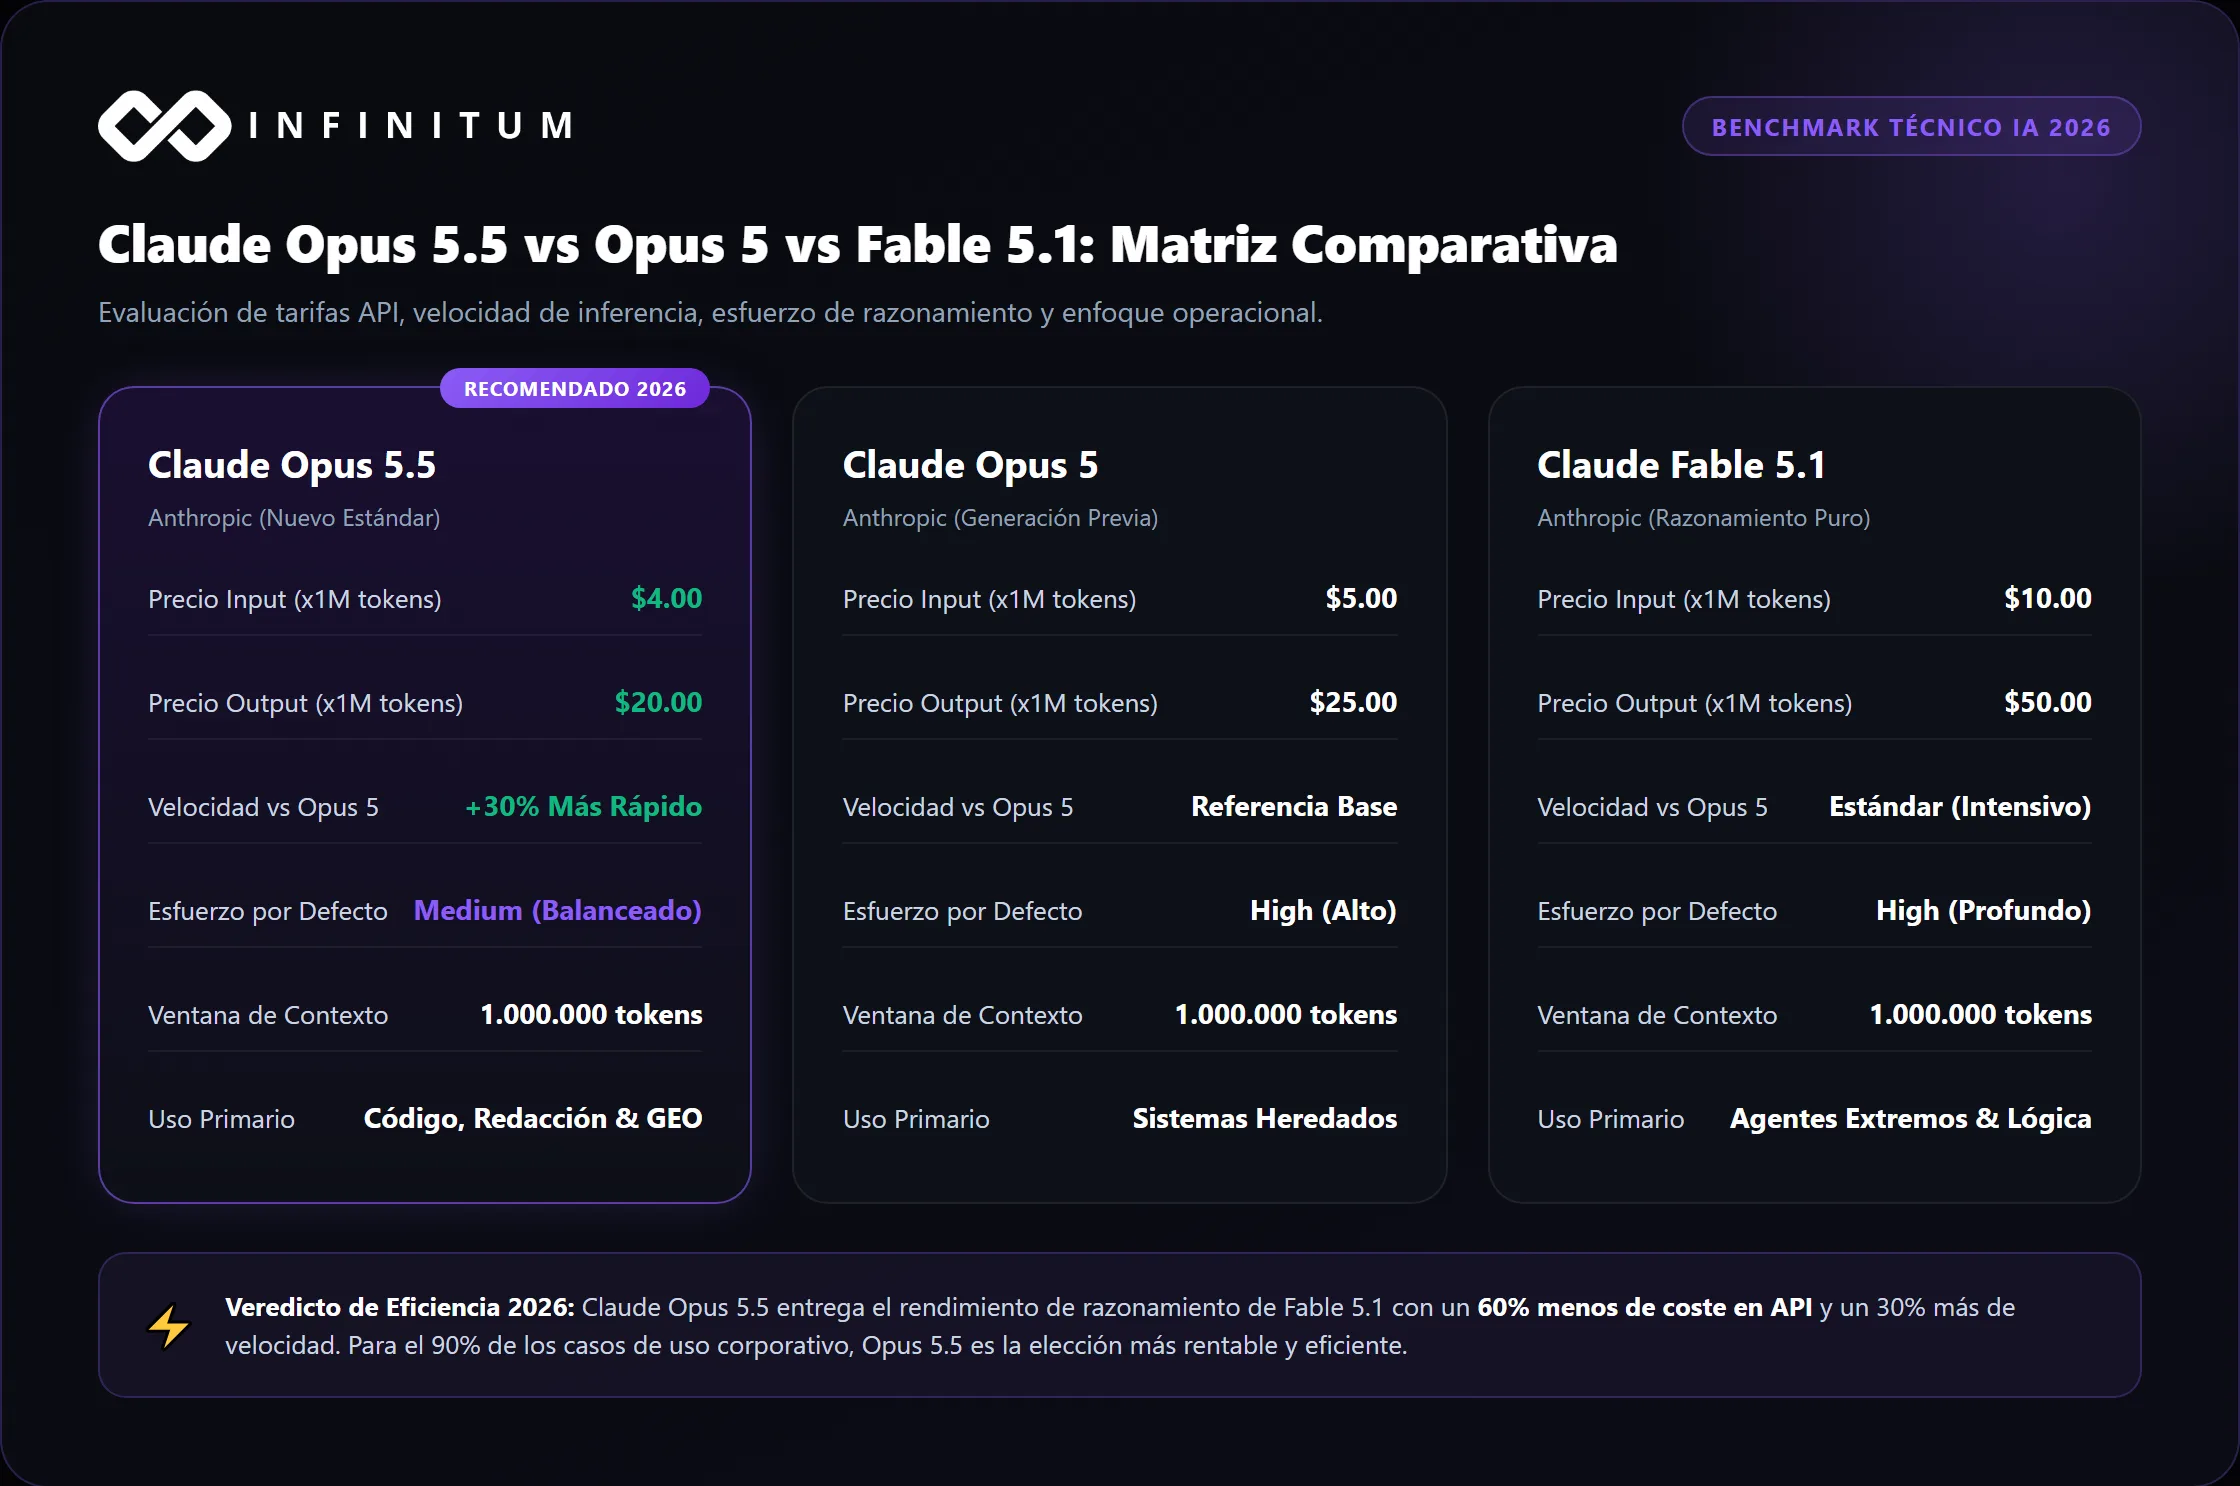2240x1486 pixels.
Task: Click Uso Primario label in Opus 5 card
Action: [916, 1119]
